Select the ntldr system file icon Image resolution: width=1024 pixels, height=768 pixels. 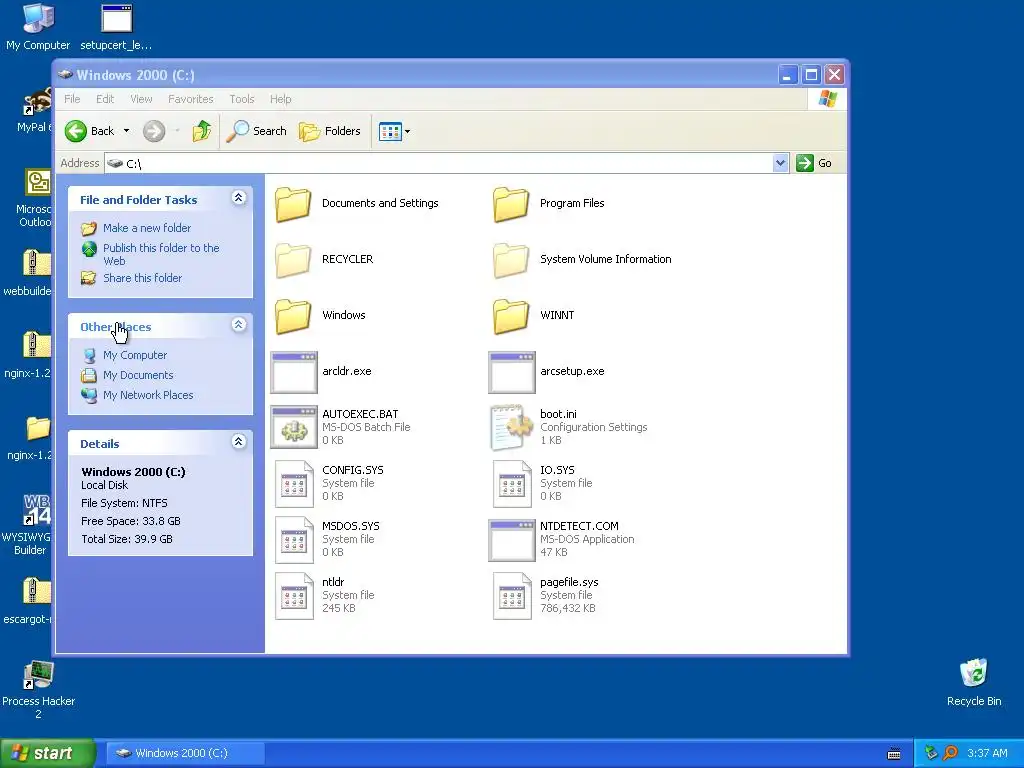(x=294, y=596)
